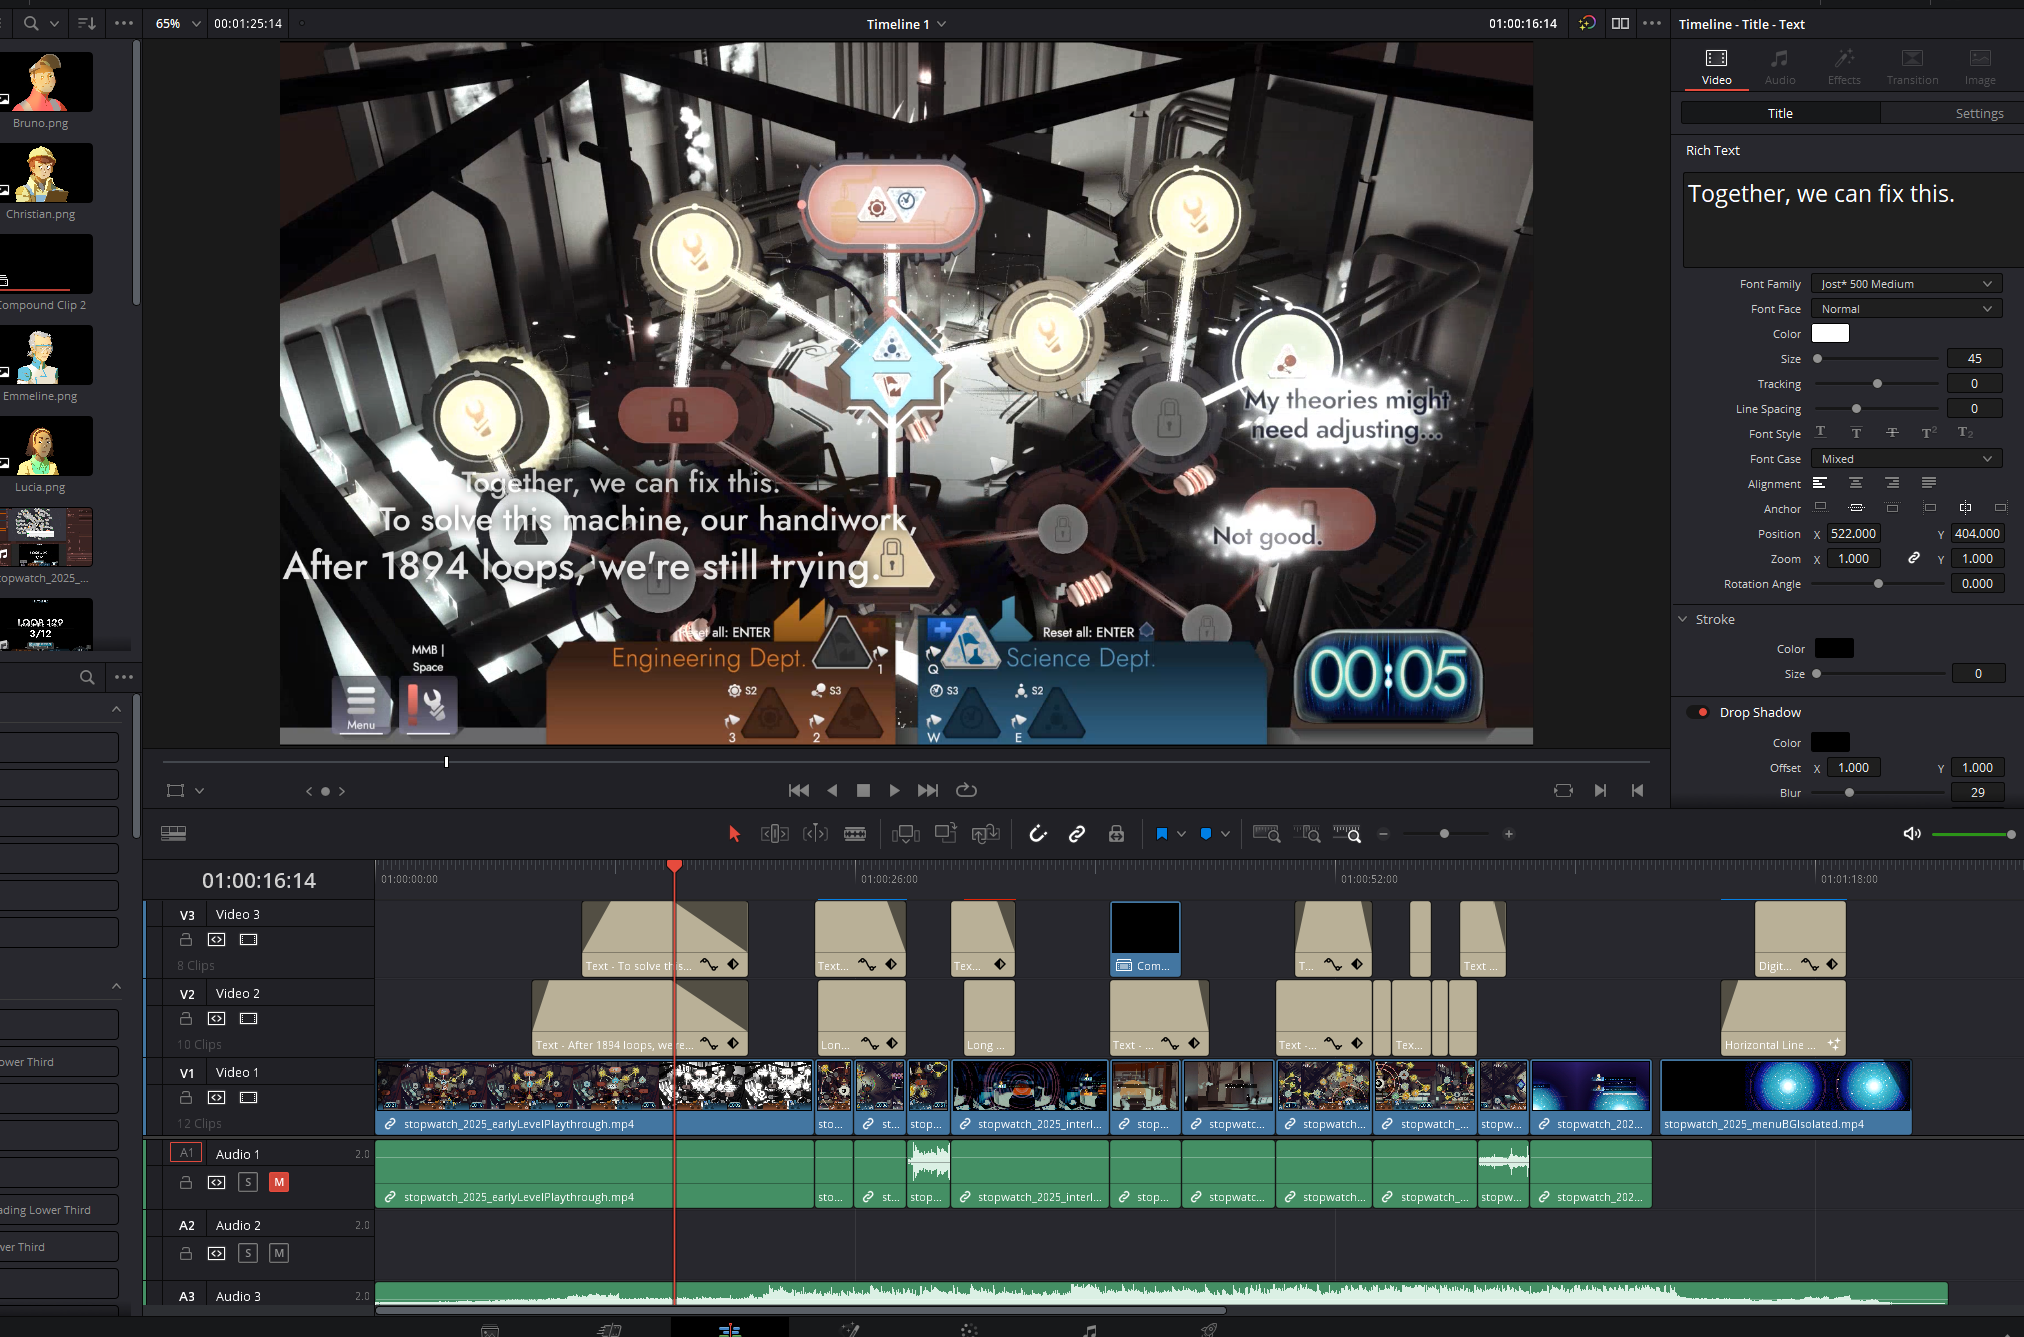This screenshot has width=2024, height=1337.
Task: Toggle timeline Snapping
Action: pyautogui.click(x=1038, y=834)
